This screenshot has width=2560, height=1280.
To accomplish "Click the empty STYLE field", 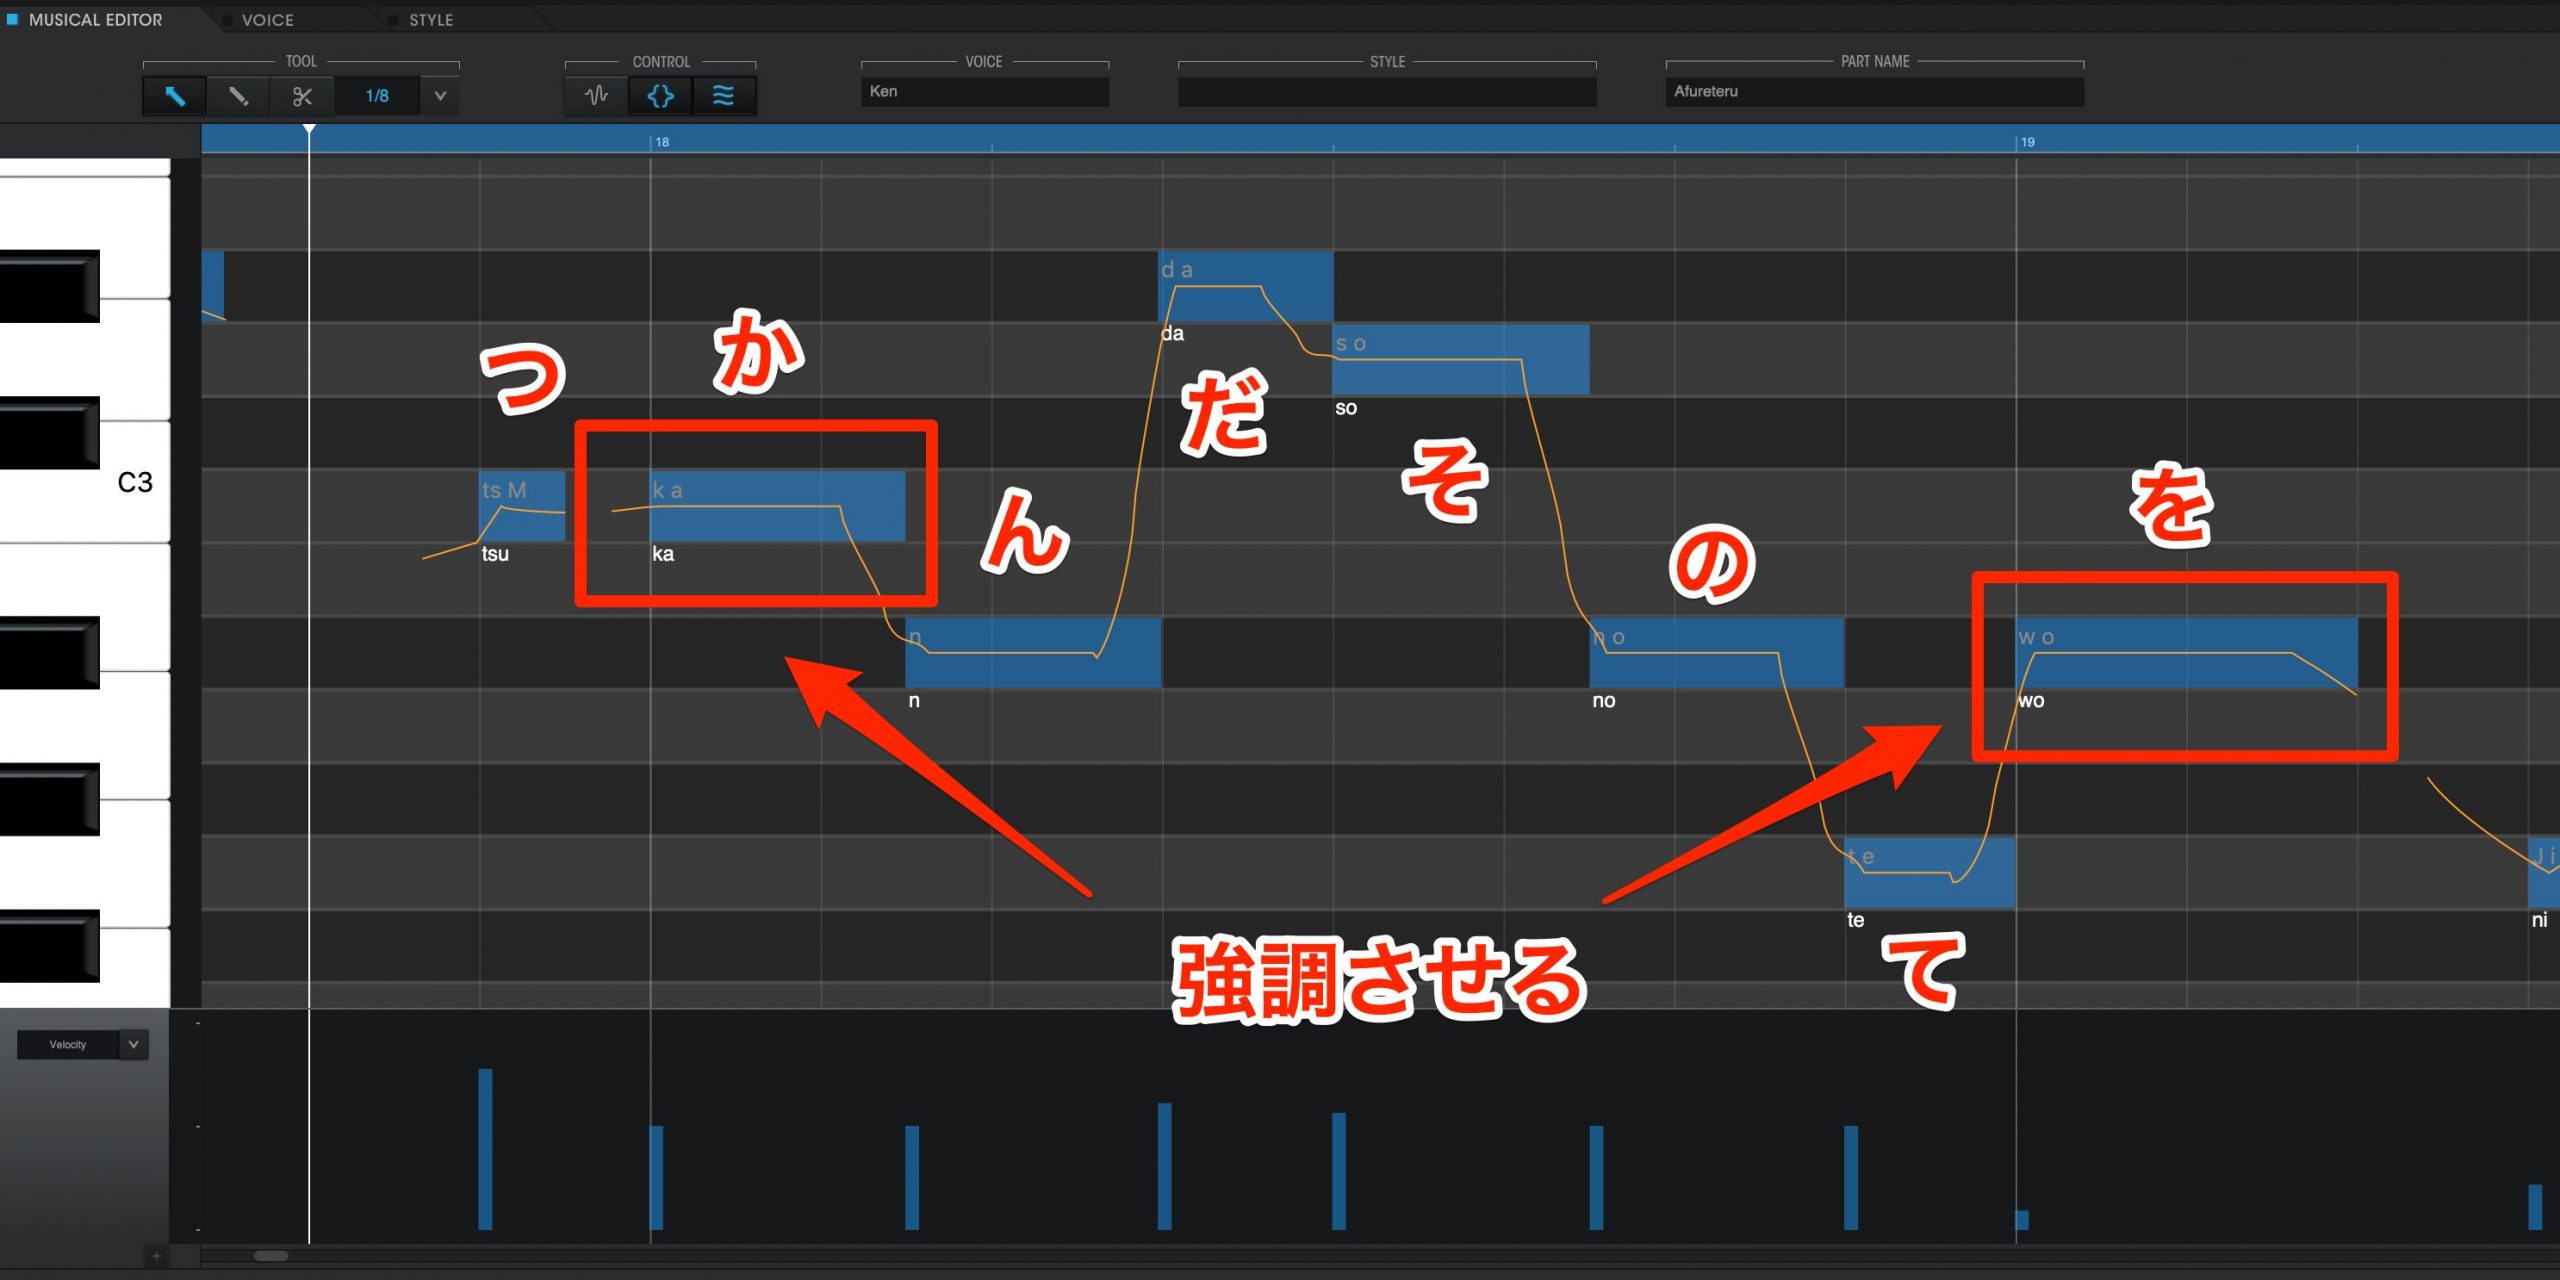I will coord(1387,91).
